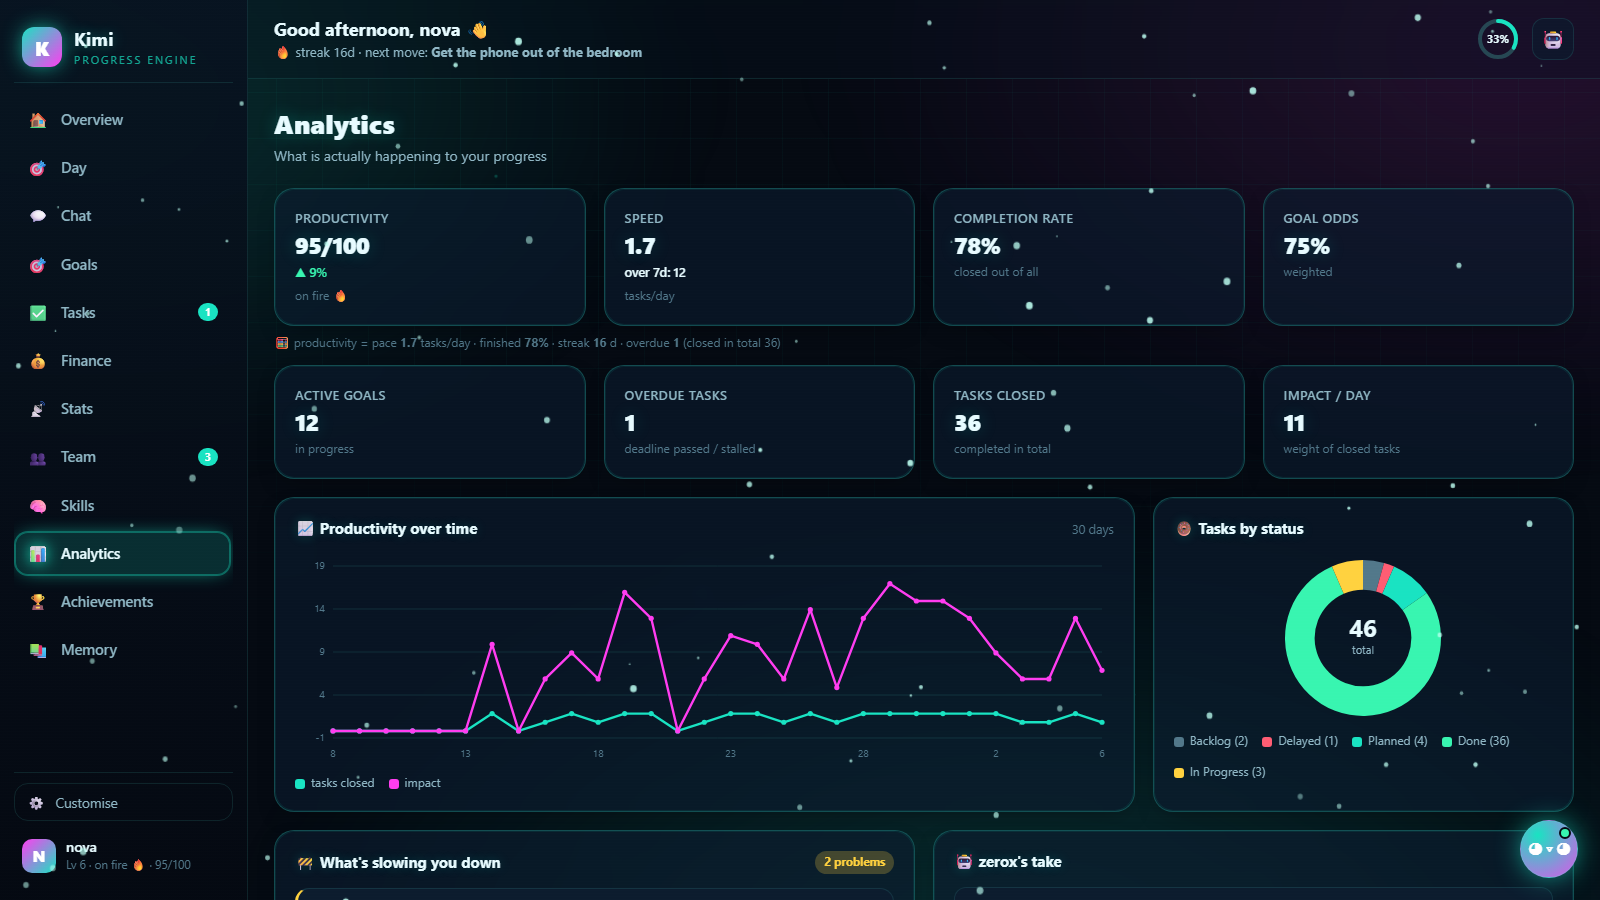Screen dimensions: 1600x900
Task: Open the robot avatar icon in header
Action: (1552, 39)
